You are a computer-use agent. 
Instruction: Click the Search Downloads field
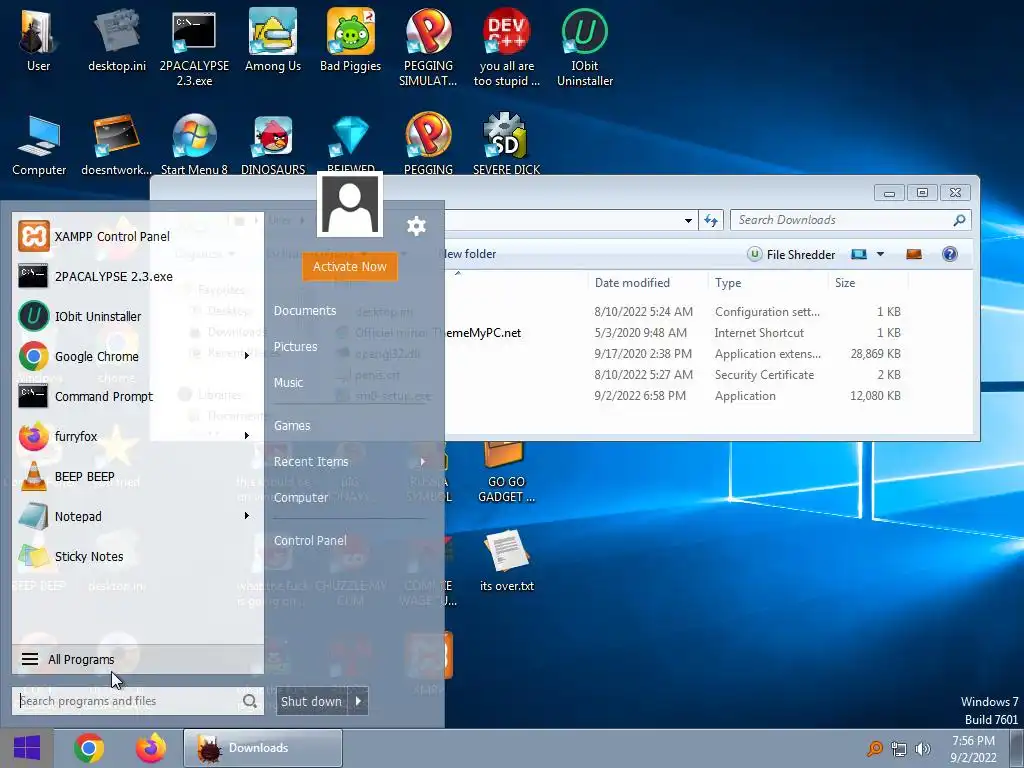pos(850,220)
